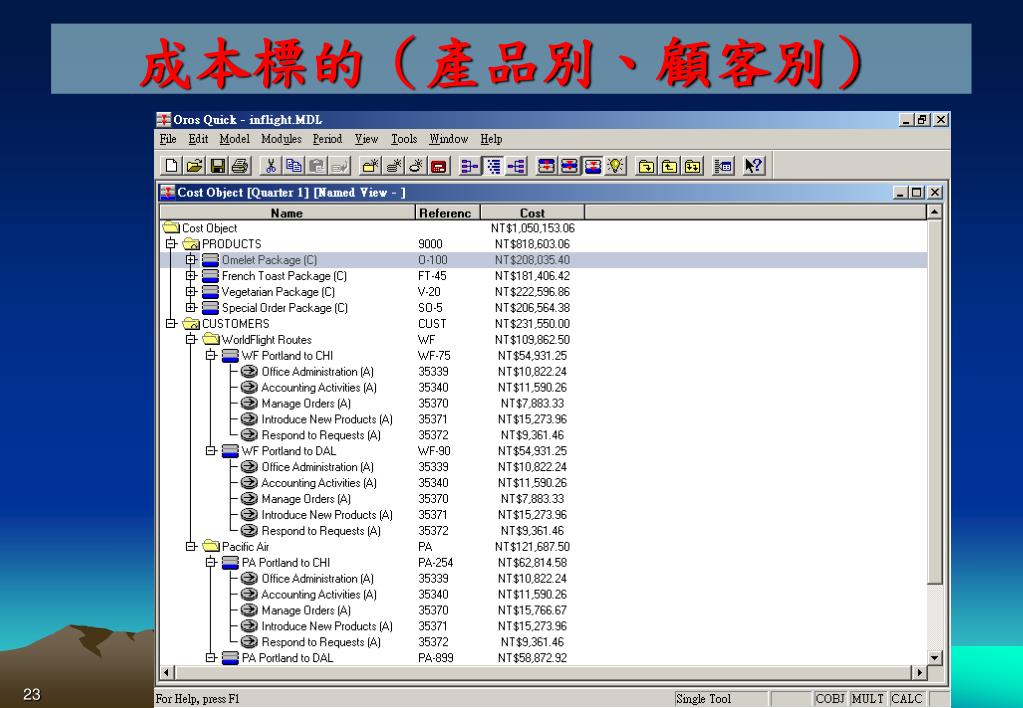
Task: Collapse the WF Portland to DAL node
Action: pyautogui.click(x=211, y=450)
